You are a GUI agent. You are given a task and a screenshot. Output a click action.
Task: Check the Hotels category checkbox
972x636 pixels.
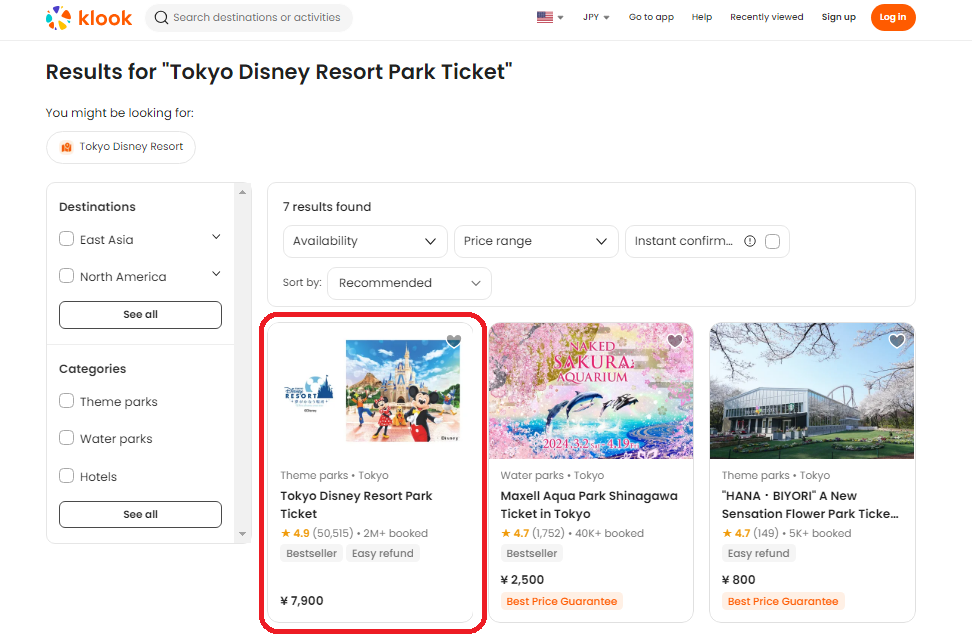[66, 475]
